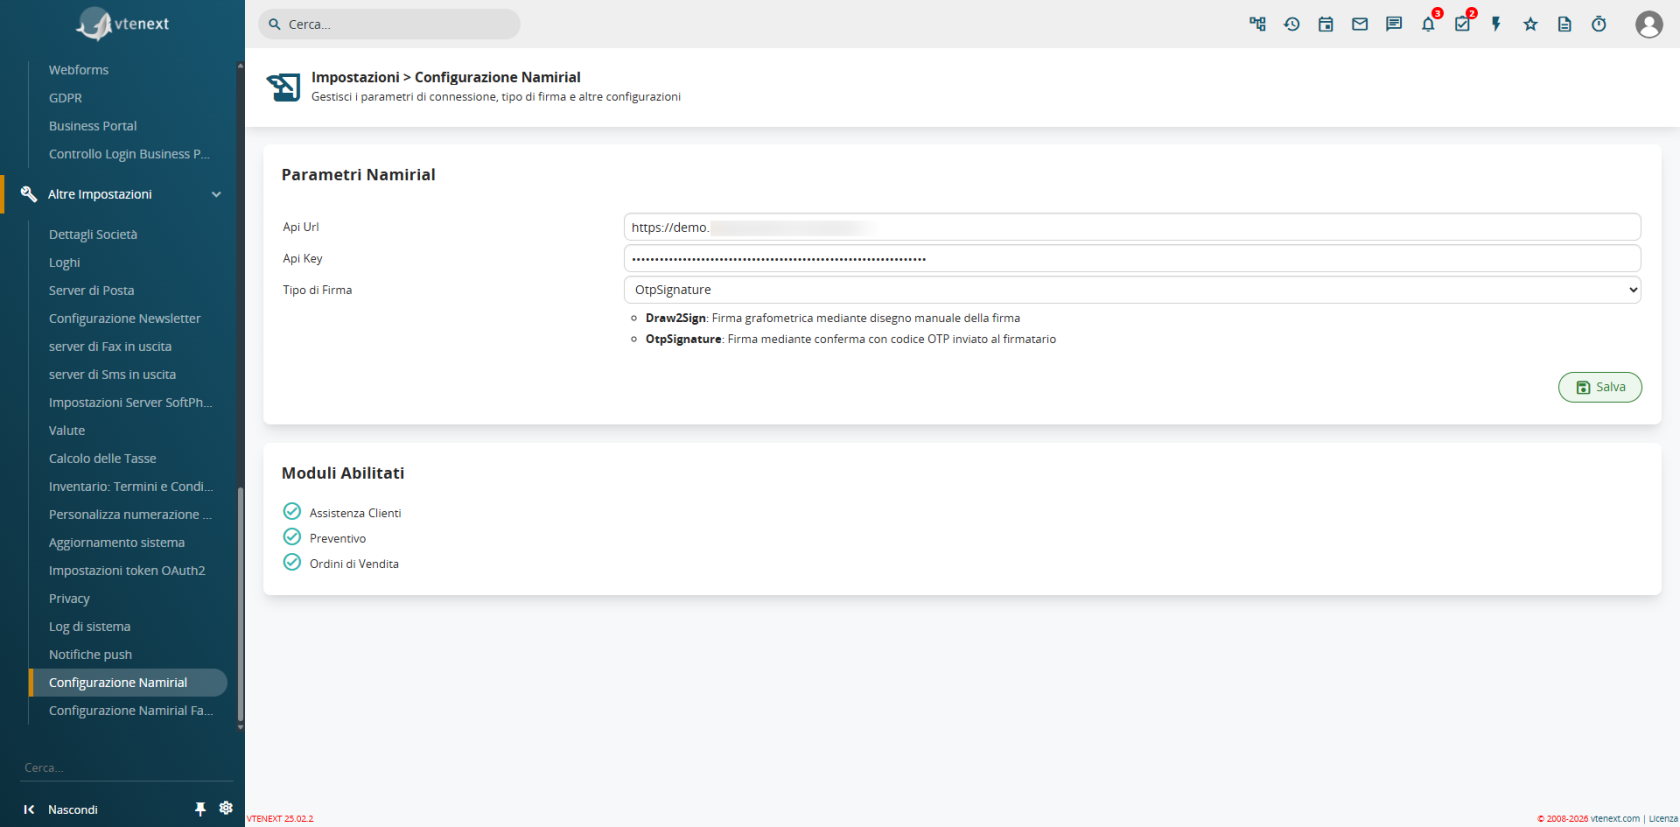The image size is (1680, 827).
Task: Open the Licenza footer link
Action: click(1663, 819)
